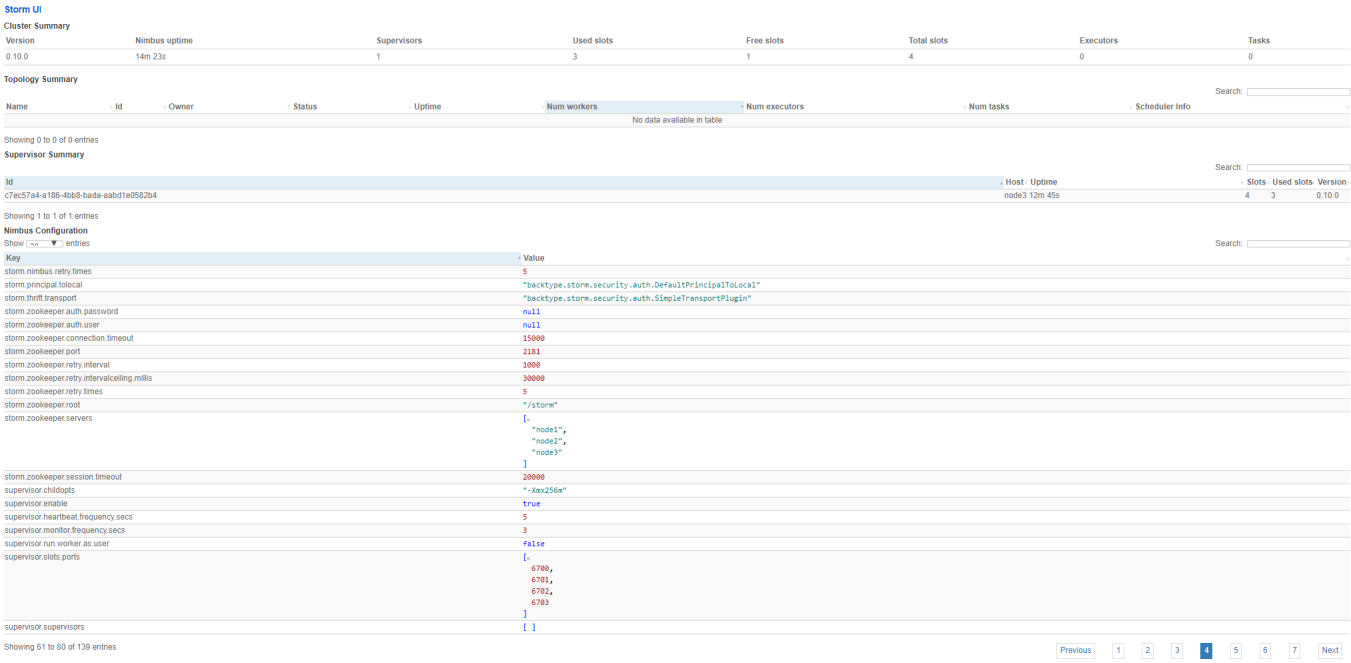
Task: Click the Storm UI title link
Action: tap(23, 9)
